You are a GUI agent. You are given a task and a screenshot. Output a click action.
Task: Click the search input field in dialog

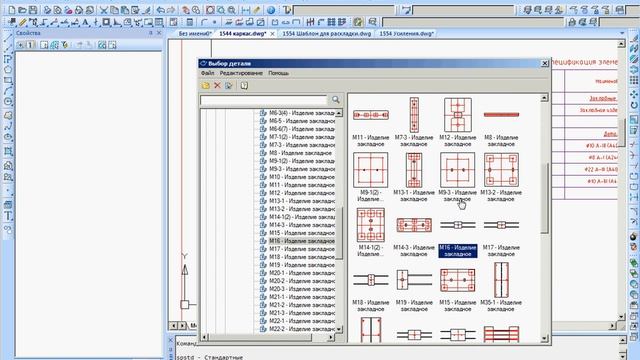264,100
